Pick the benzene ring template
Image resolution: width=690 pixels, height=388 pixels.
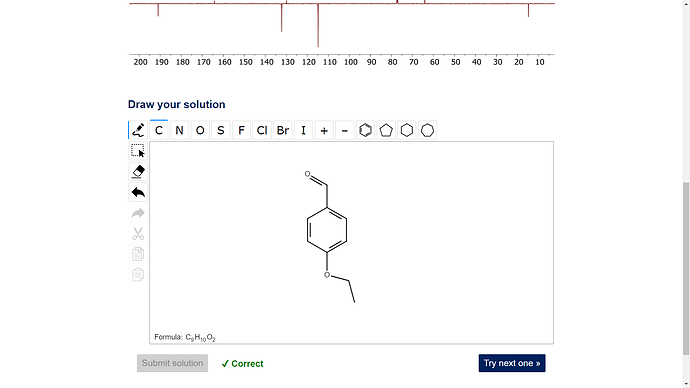(365, 130)
